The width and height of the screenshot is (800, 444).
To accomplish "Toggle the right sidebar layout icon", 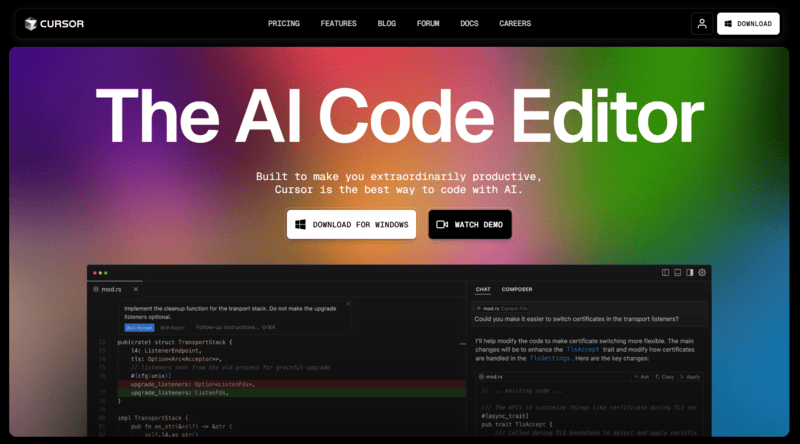I will [690, 272].
